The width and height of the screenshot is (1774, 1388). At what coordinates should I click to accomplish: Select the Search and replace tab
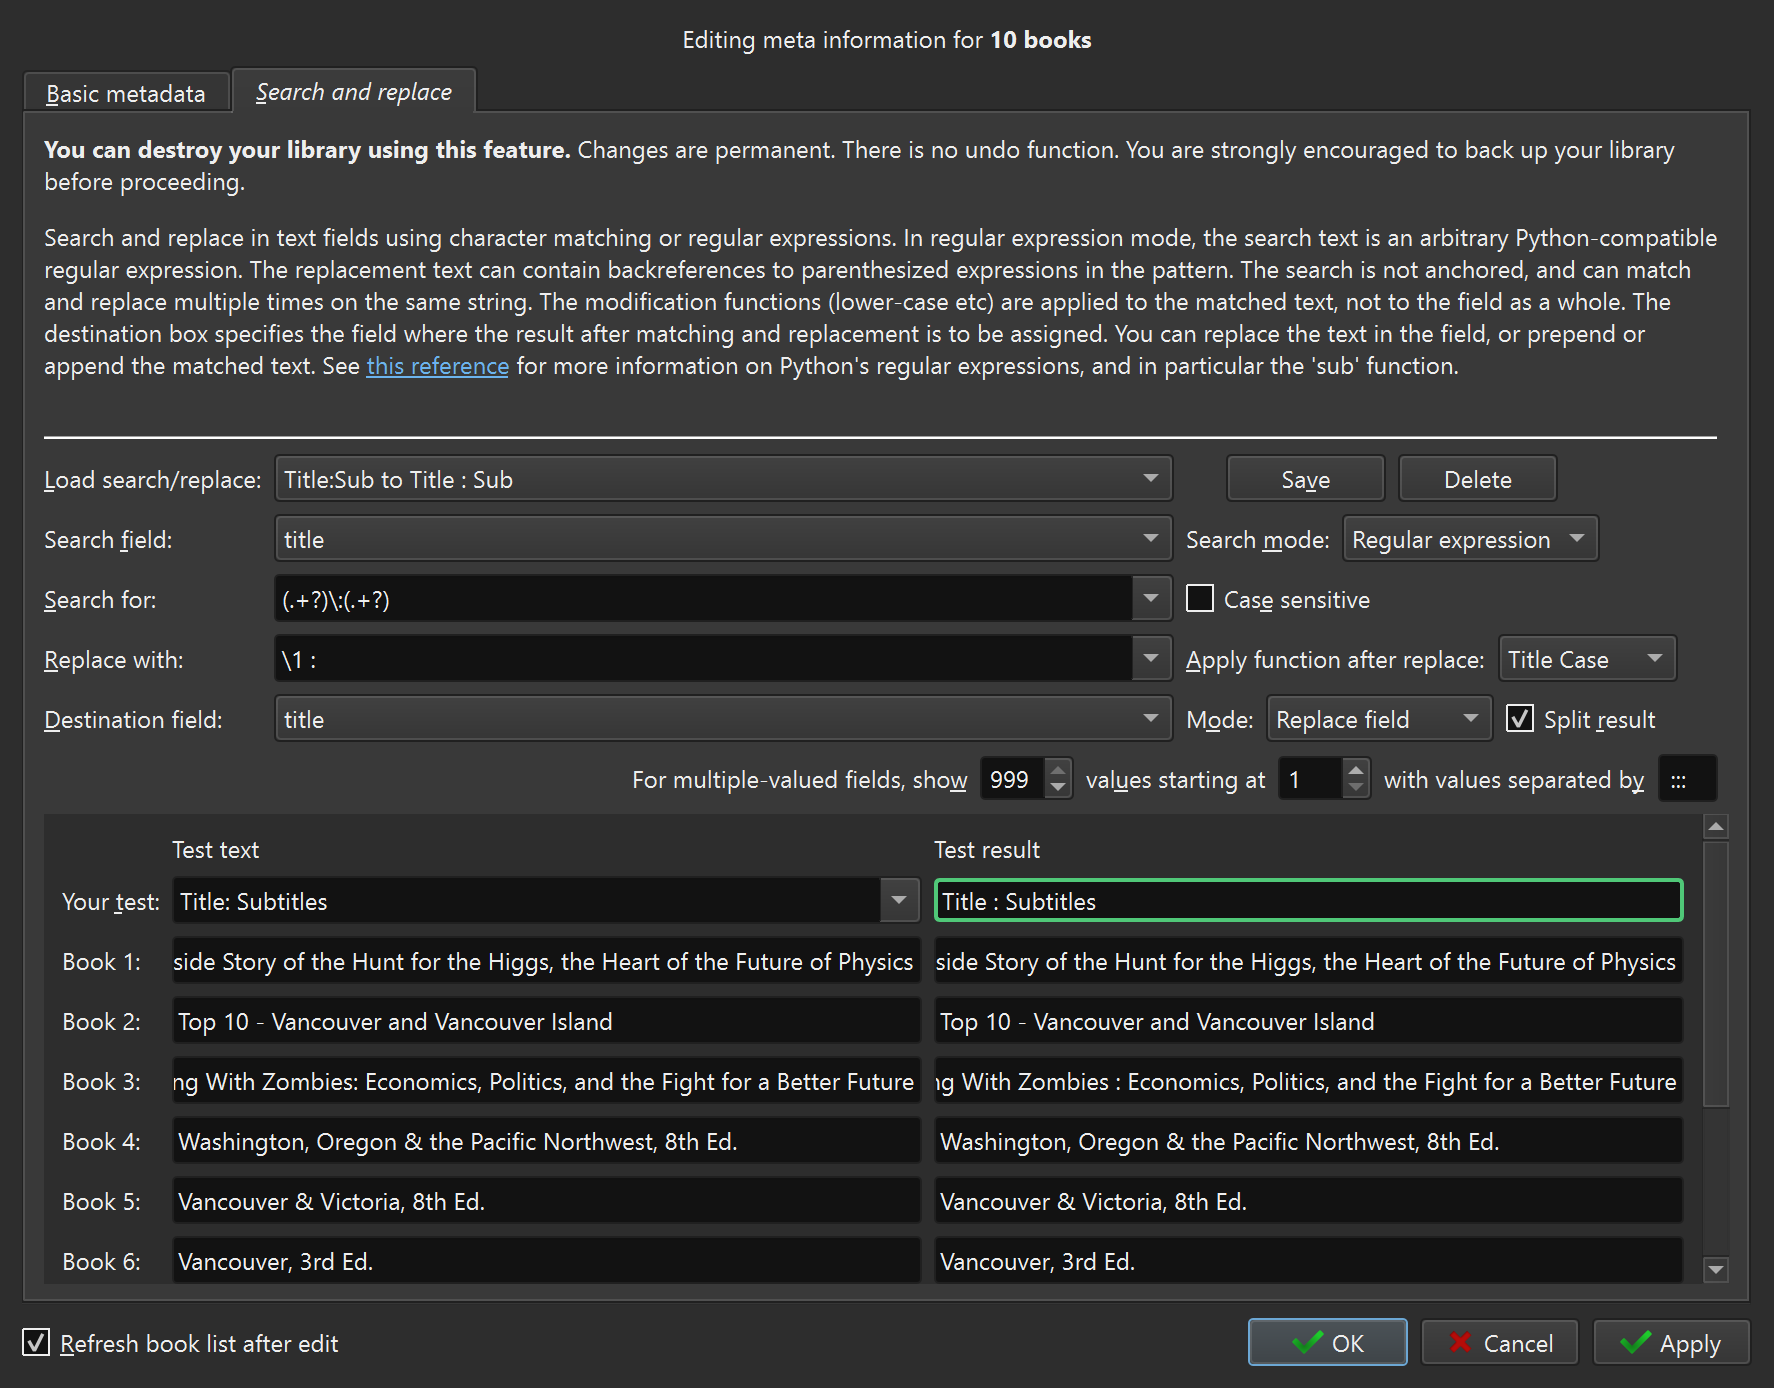tap(354, 92)
